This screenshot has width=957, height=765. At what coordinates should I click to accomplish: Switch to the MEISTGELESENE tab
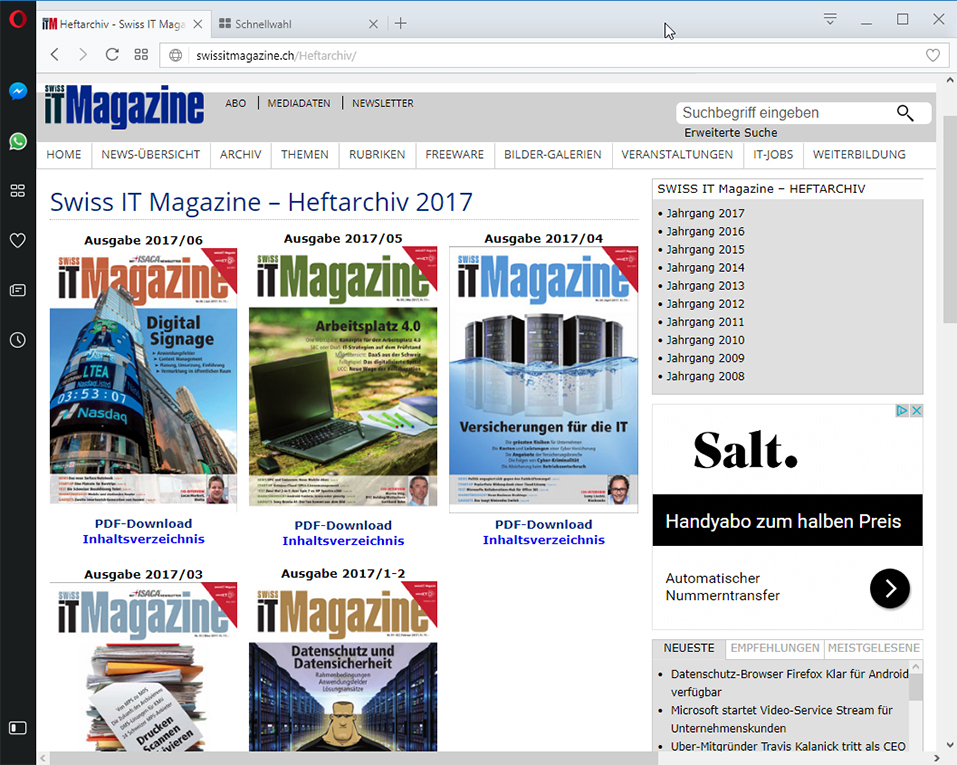[873, 648]
